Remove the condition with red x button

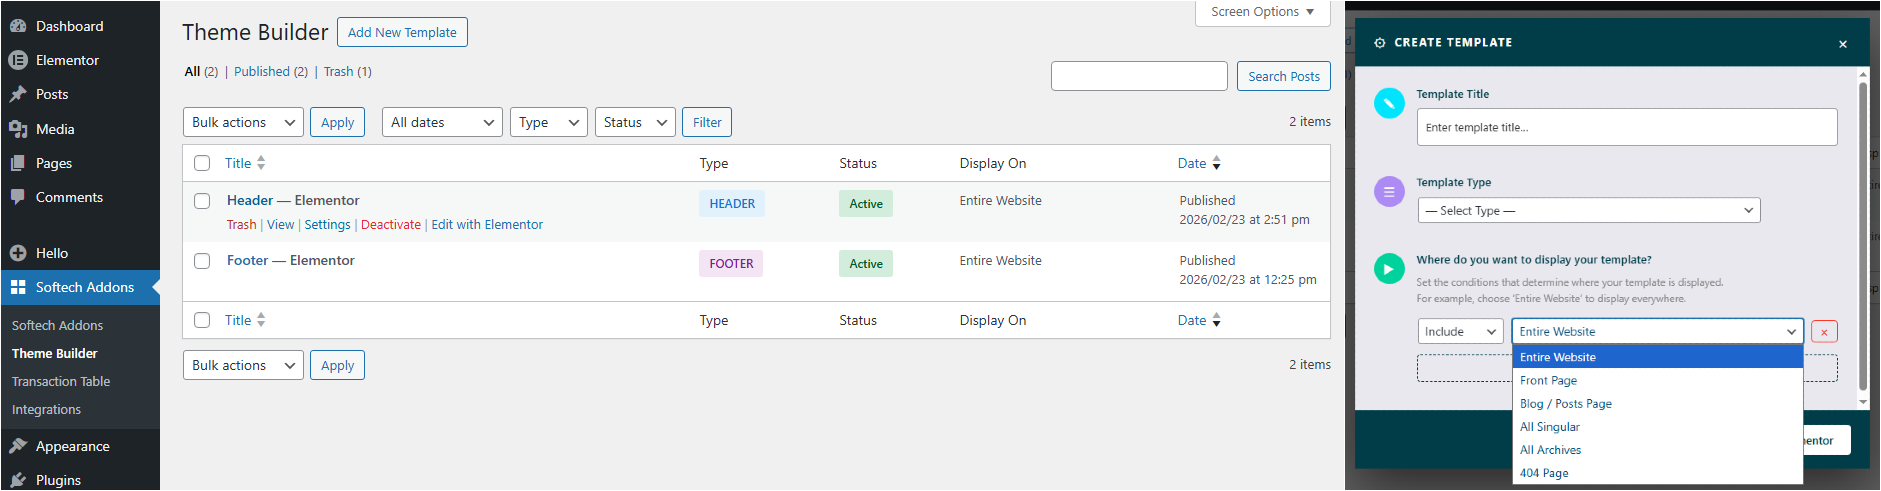1824,332
